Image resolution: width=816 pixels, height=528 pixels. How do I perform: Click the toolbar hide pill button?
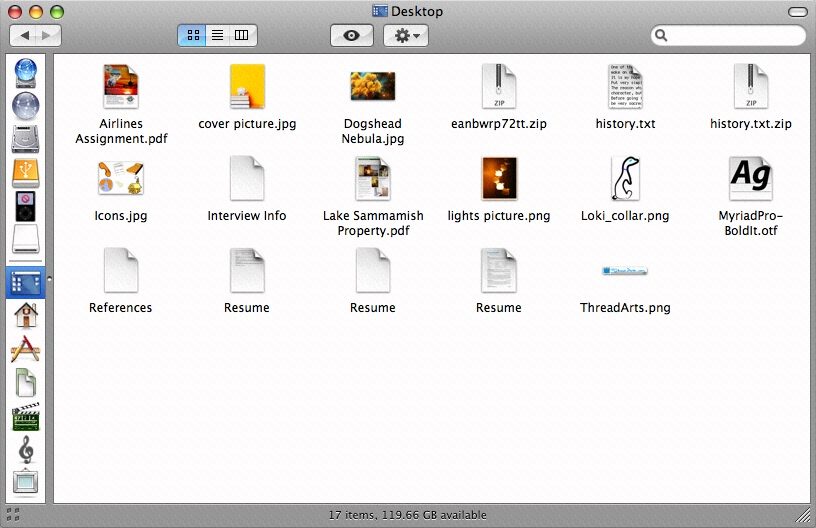pyautogui.click(x=798, y=11)
